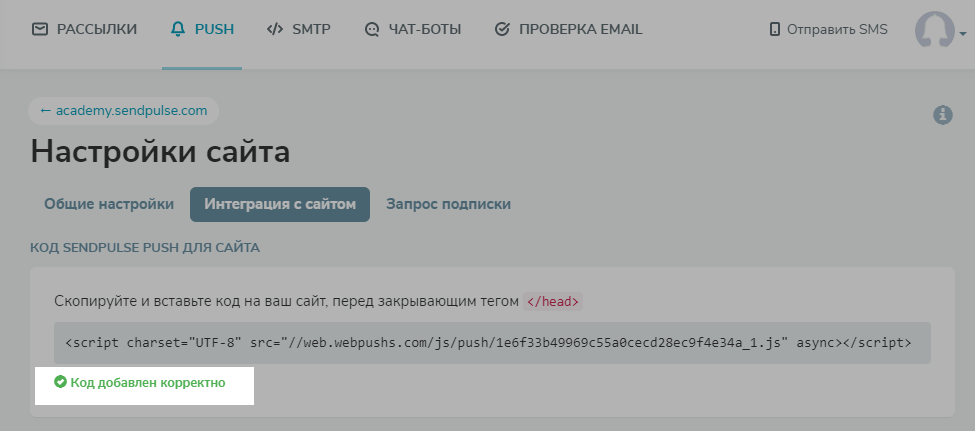The image size is (975, 431).
Task: Go back to academy.sendpulse.com
Action: click(123, 110)
